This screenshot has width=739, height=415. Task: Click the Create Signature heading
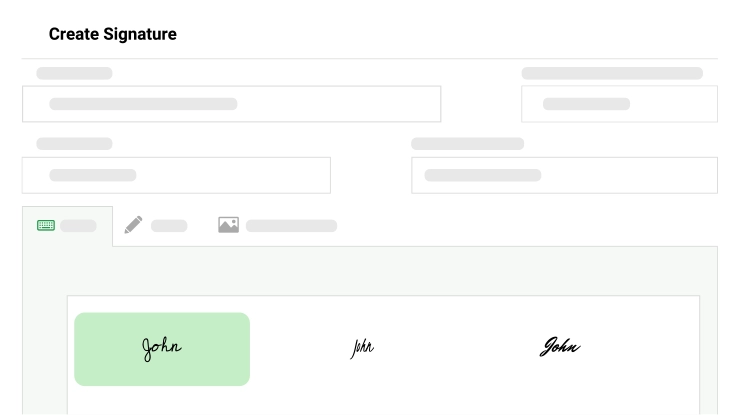[113, 34]
